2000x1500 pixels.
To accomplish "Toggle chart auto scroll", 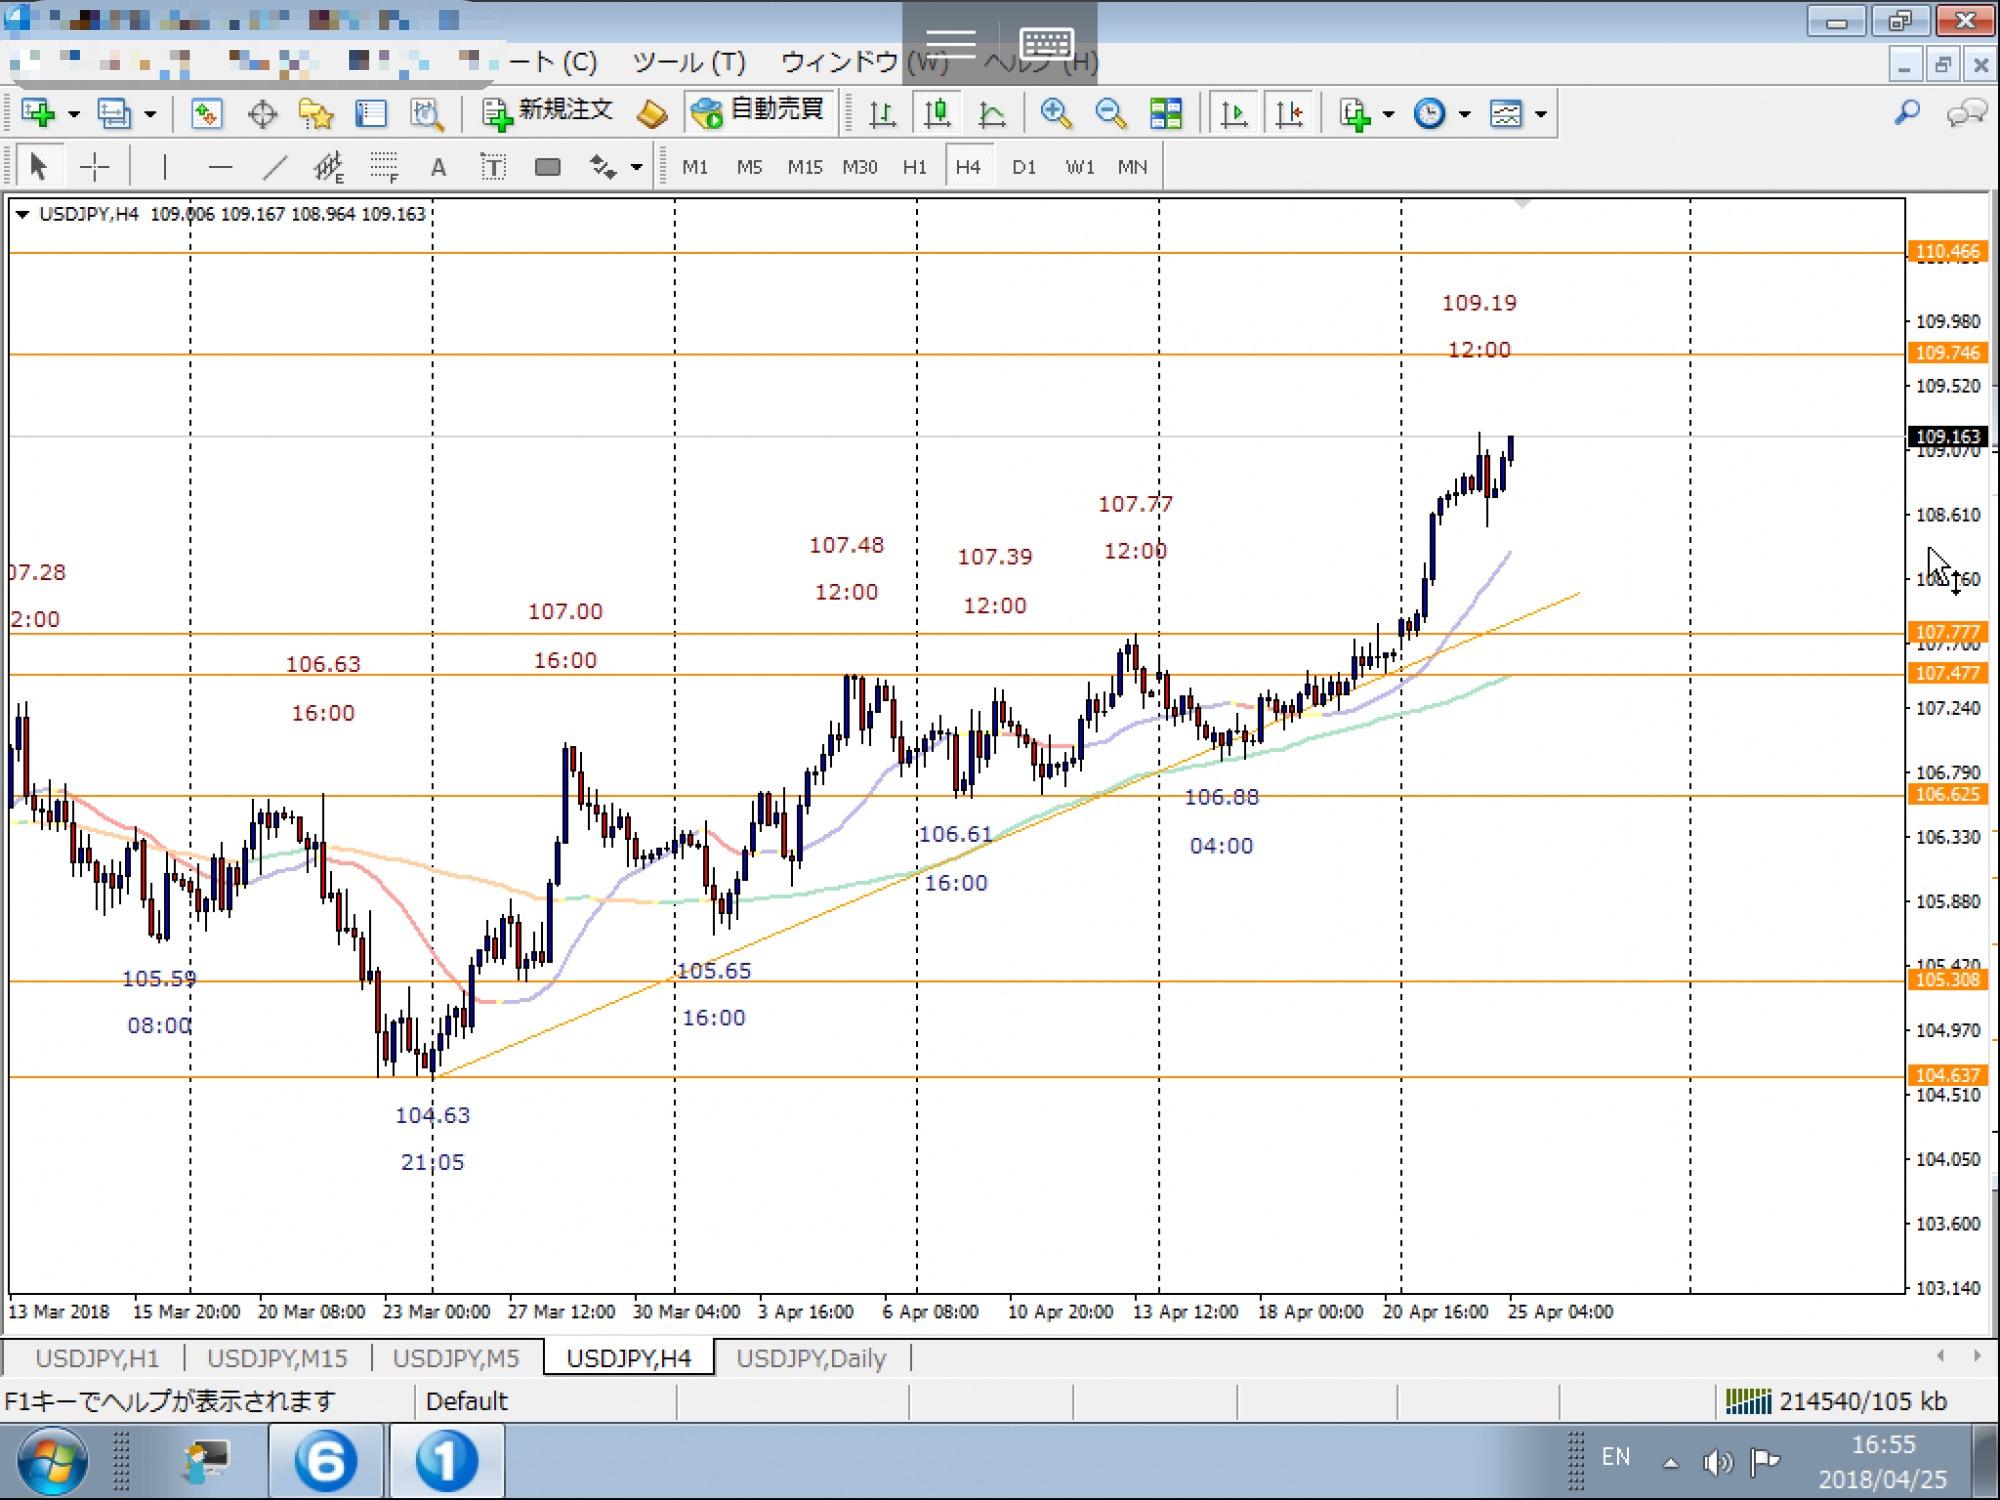I will [x=1234, y=113].
